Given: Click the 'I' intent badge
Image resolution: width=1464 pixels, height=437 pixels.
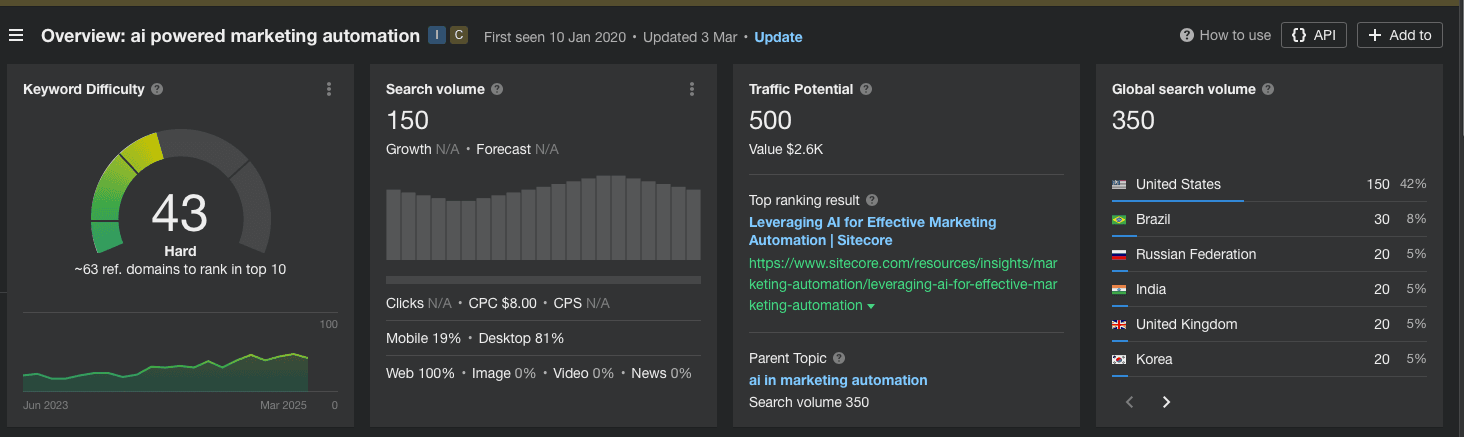Looking at the screenshot, I should click(437, 35).
